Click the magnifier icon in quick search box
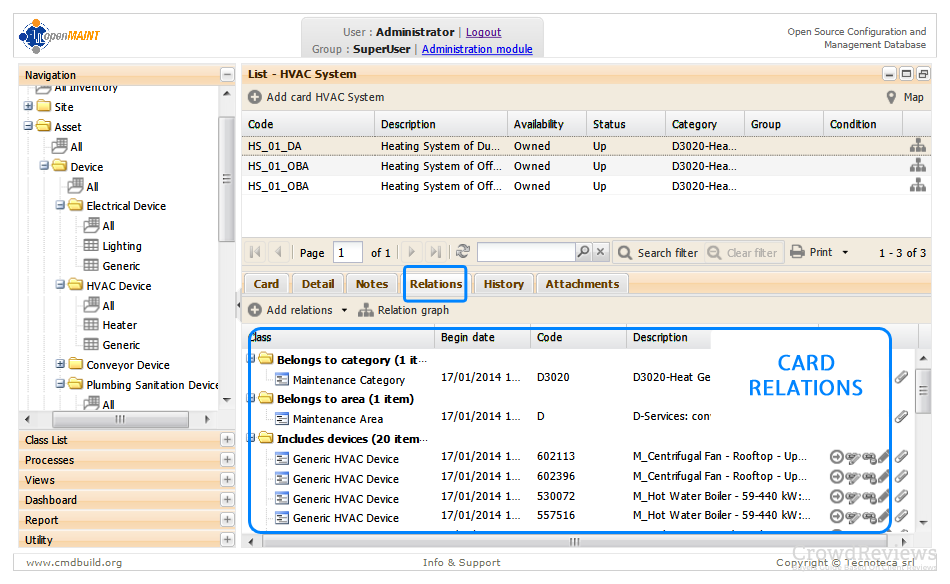This screenshot has height=584, width=950. (x=583, y=251)
